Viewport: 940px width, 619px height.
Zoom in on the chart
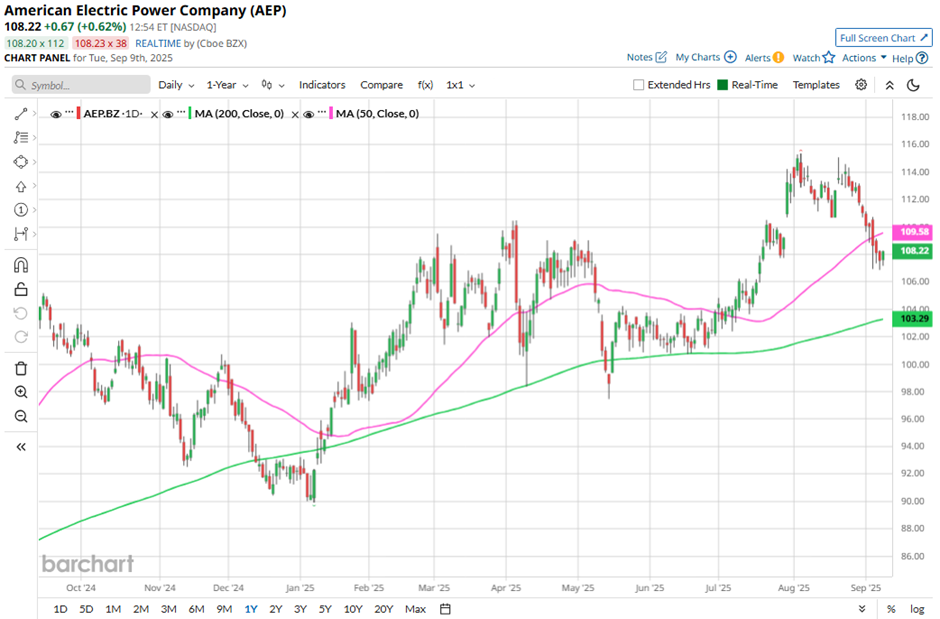click(x=21, y=392)
